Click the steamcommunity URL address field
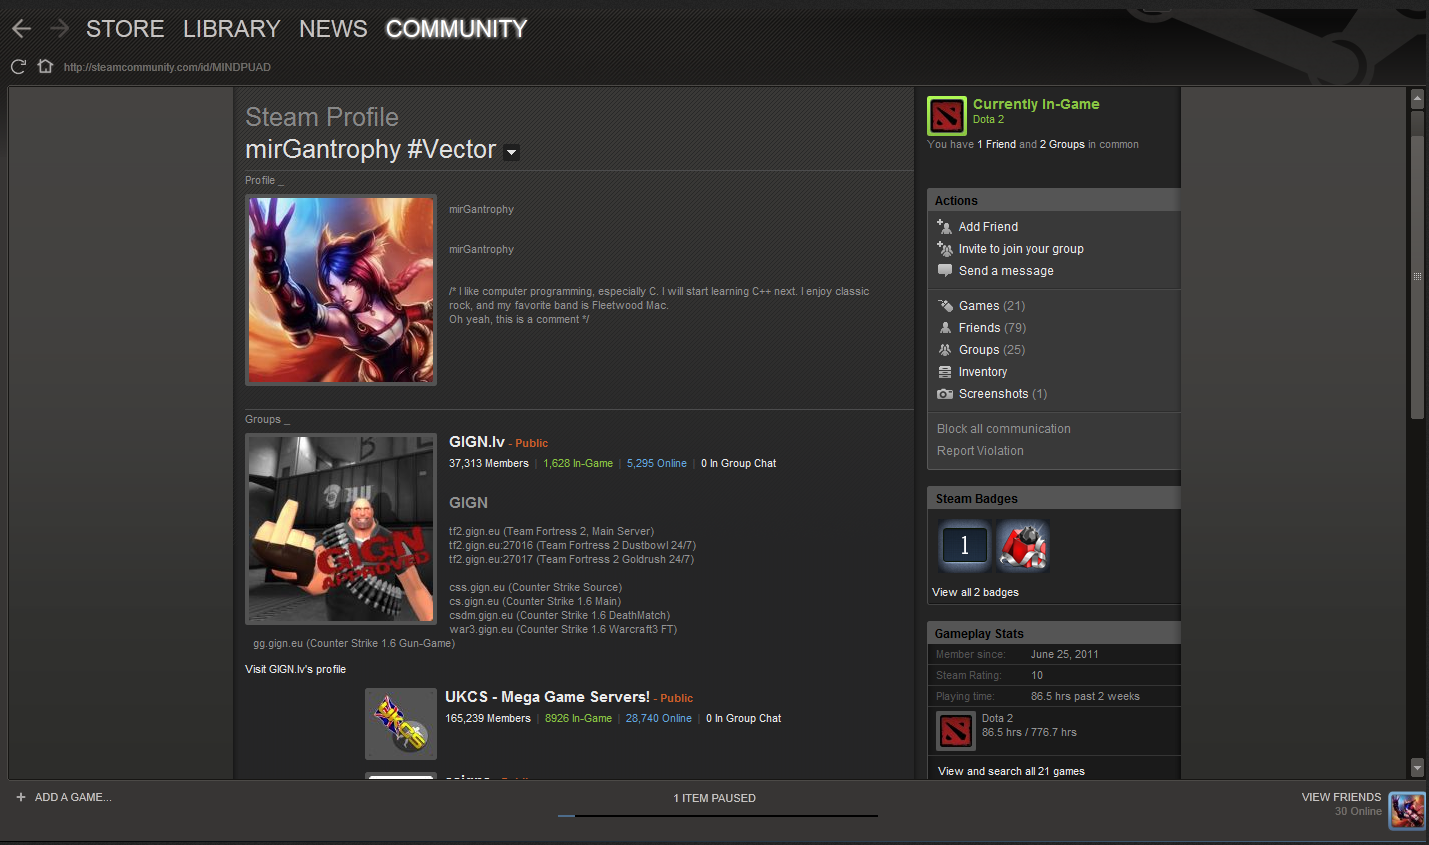 click(167, 67)
